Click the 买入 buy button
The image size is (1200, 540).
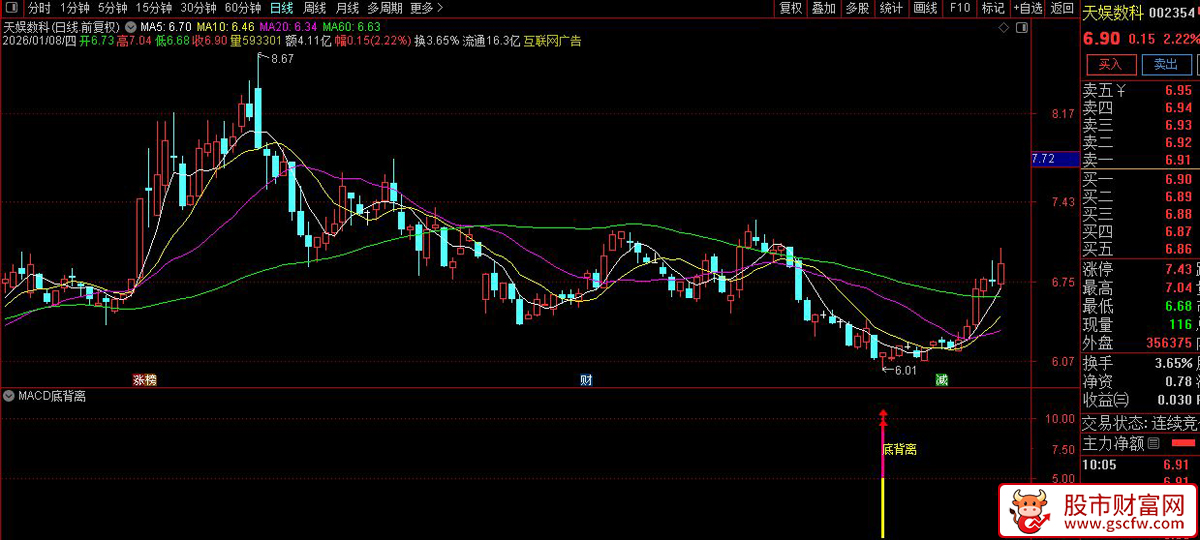[1111, 64]
